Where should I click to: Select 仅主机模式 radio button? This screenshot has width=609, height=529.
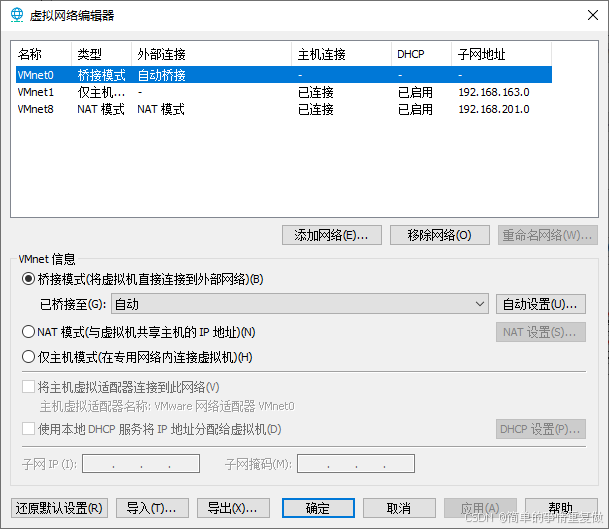[x=28, y=357]
